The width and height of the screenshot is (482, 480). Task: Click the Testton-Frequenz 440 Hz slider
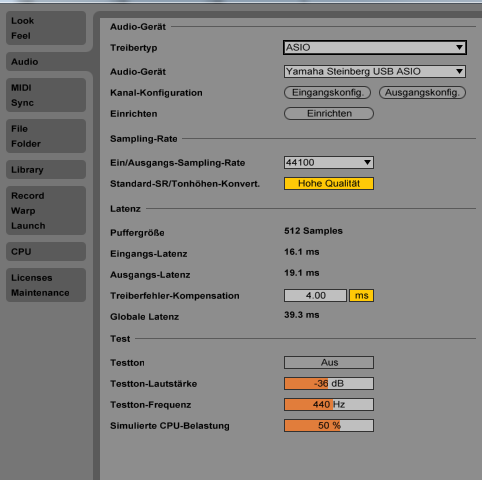[x=329, y=404]
